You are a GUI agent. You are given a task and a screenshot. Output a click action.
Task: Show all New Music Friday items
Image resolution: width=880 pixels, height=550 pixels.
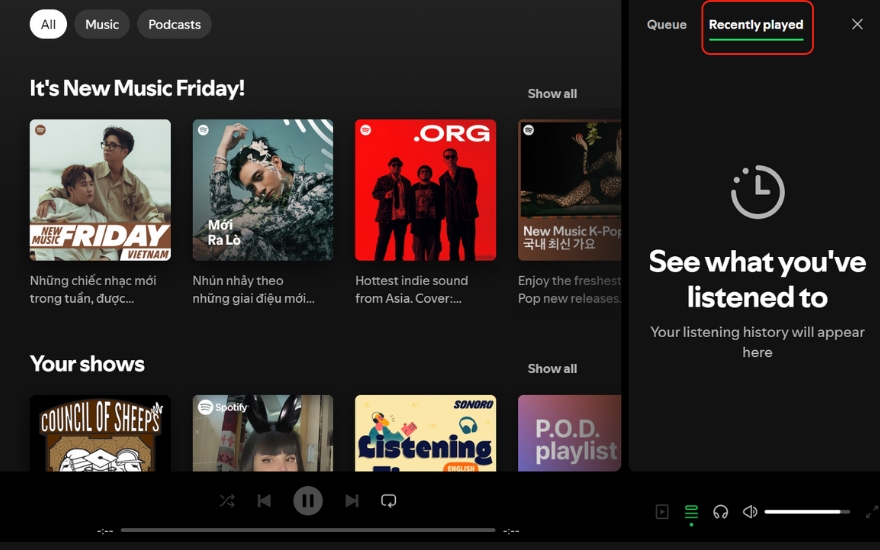tap(552, 94)
